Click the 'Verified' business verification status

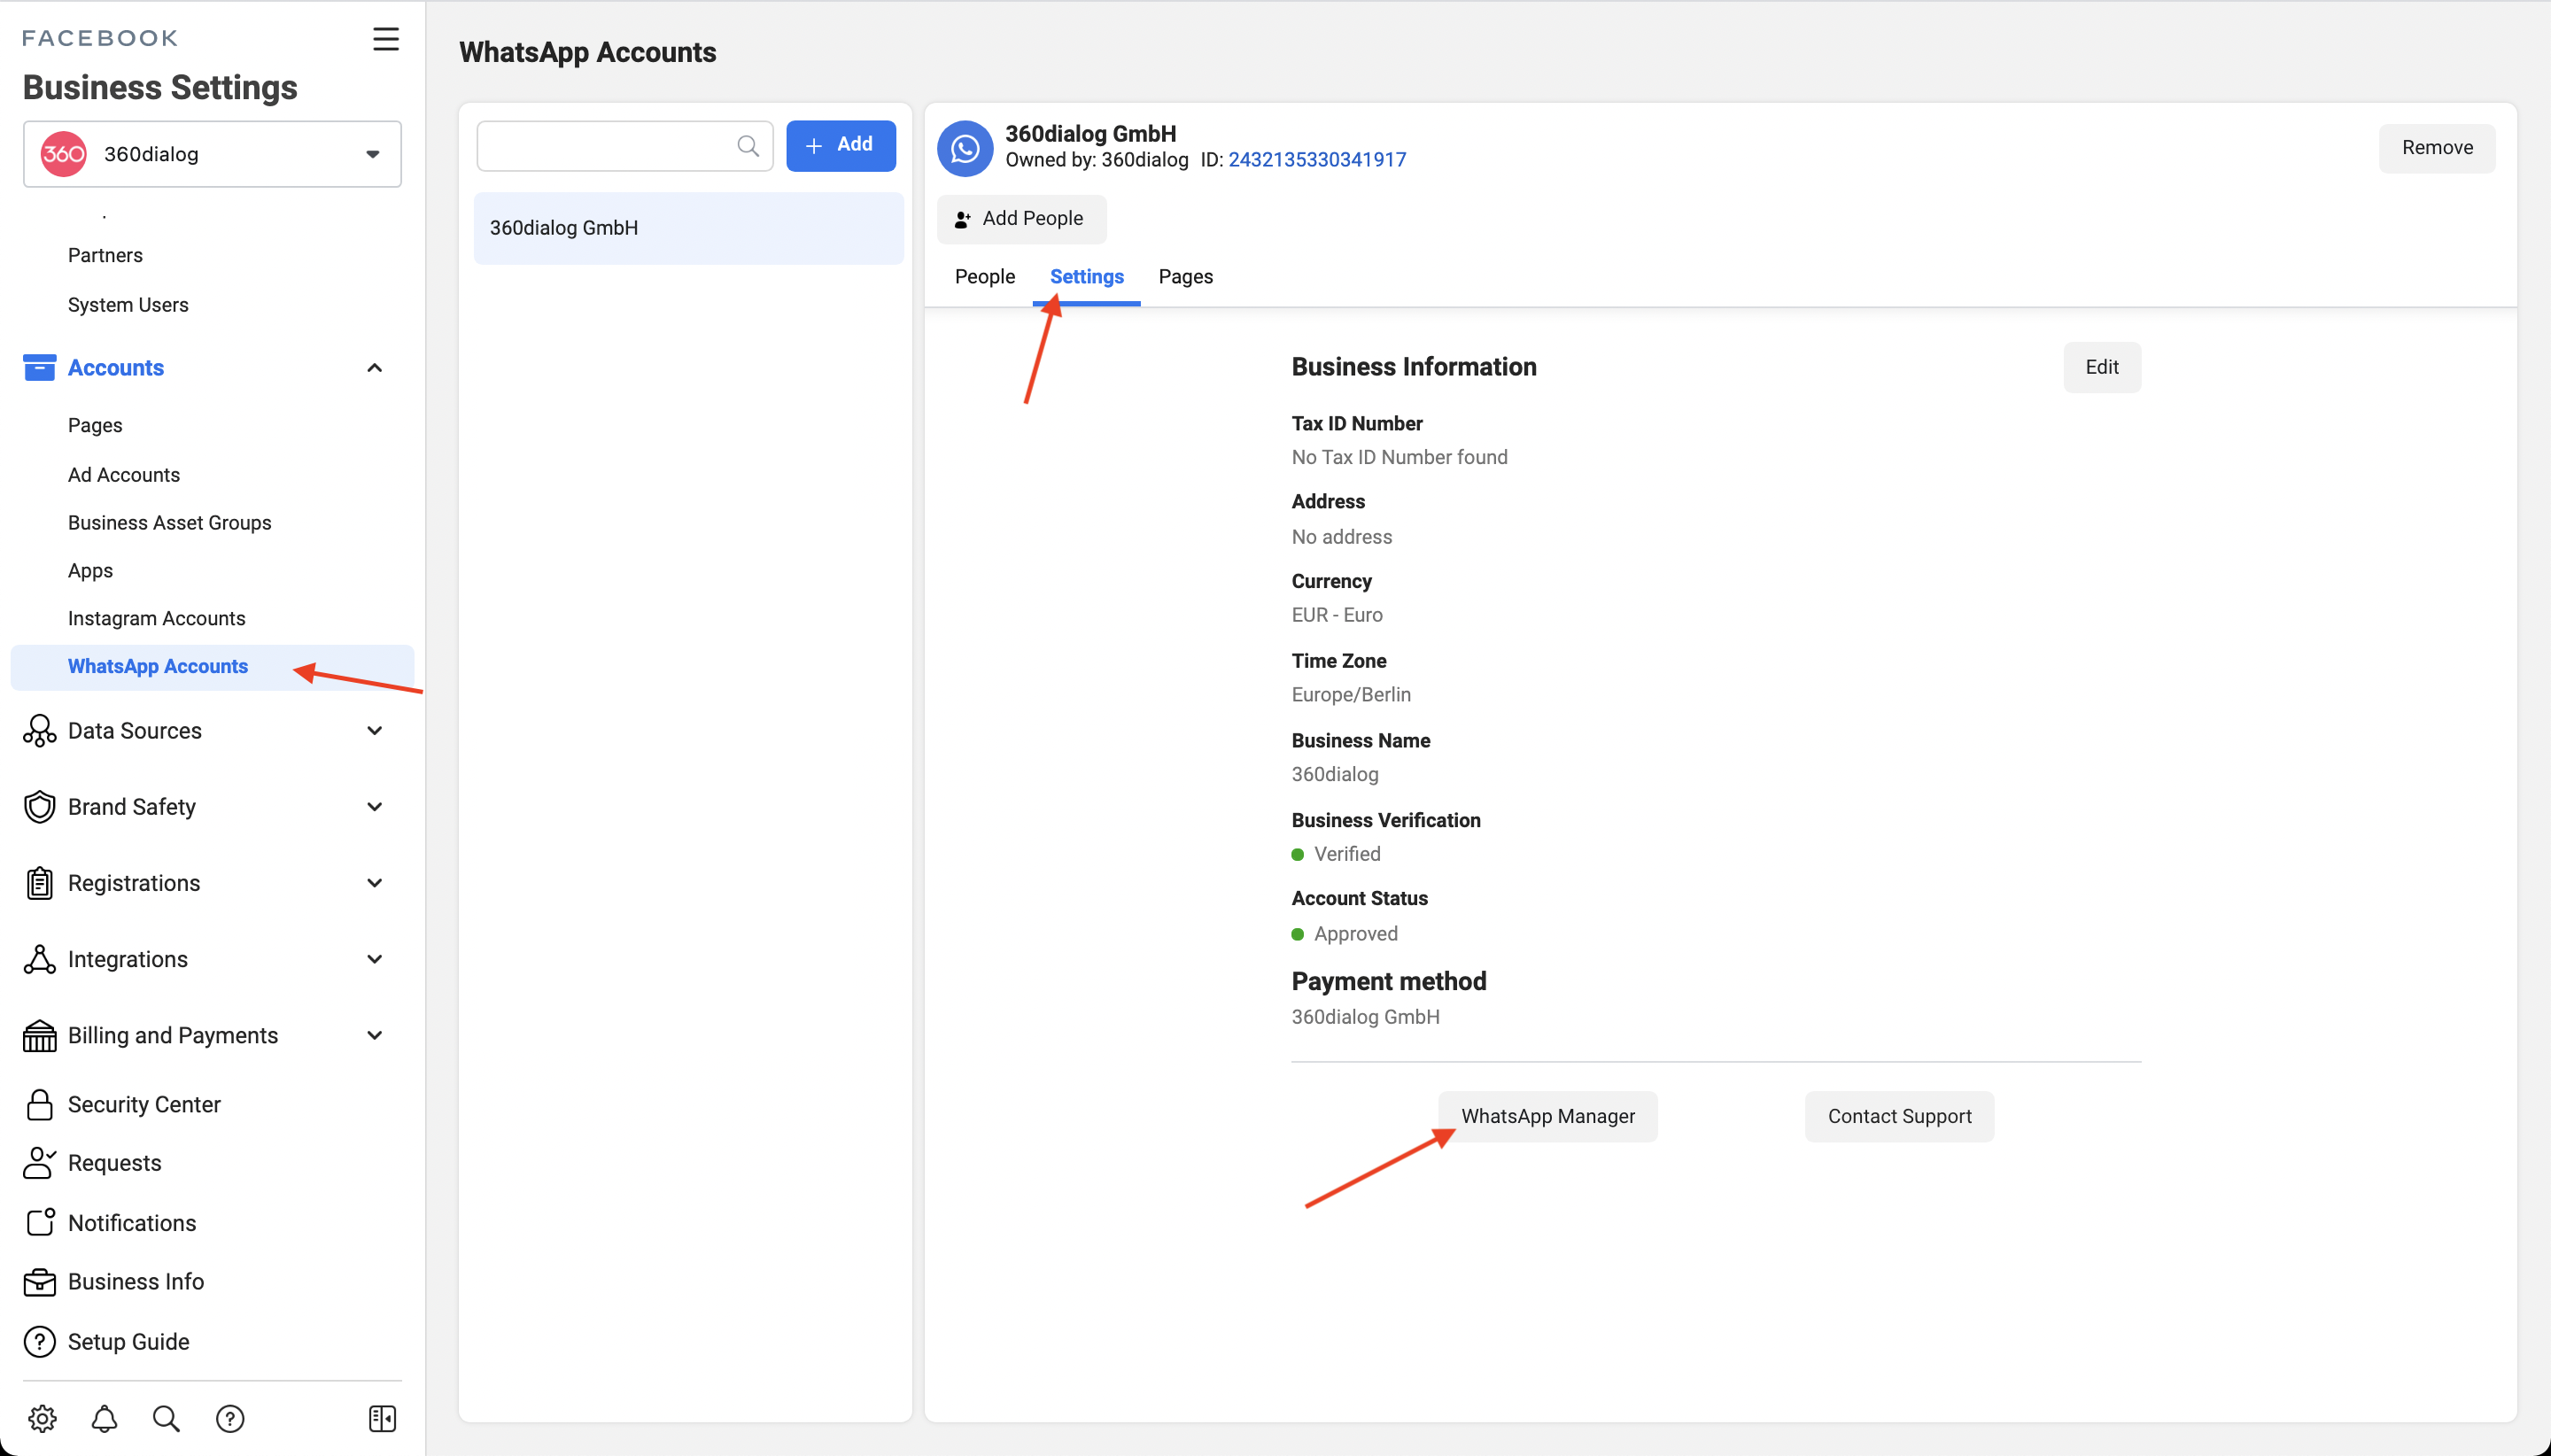tap(1347, 854)
